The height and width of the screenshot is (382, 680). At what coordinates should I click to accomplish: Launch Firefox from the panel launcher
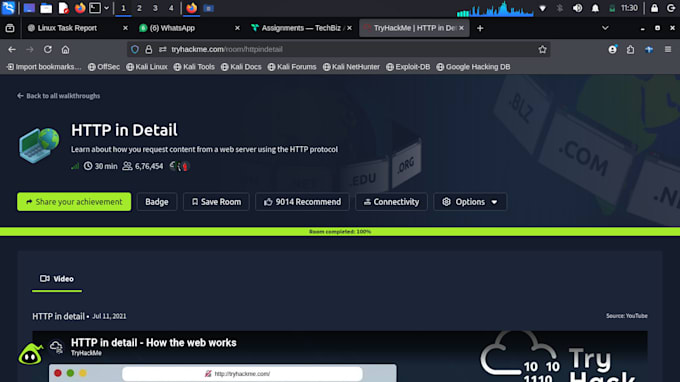(x=80, y=8)
